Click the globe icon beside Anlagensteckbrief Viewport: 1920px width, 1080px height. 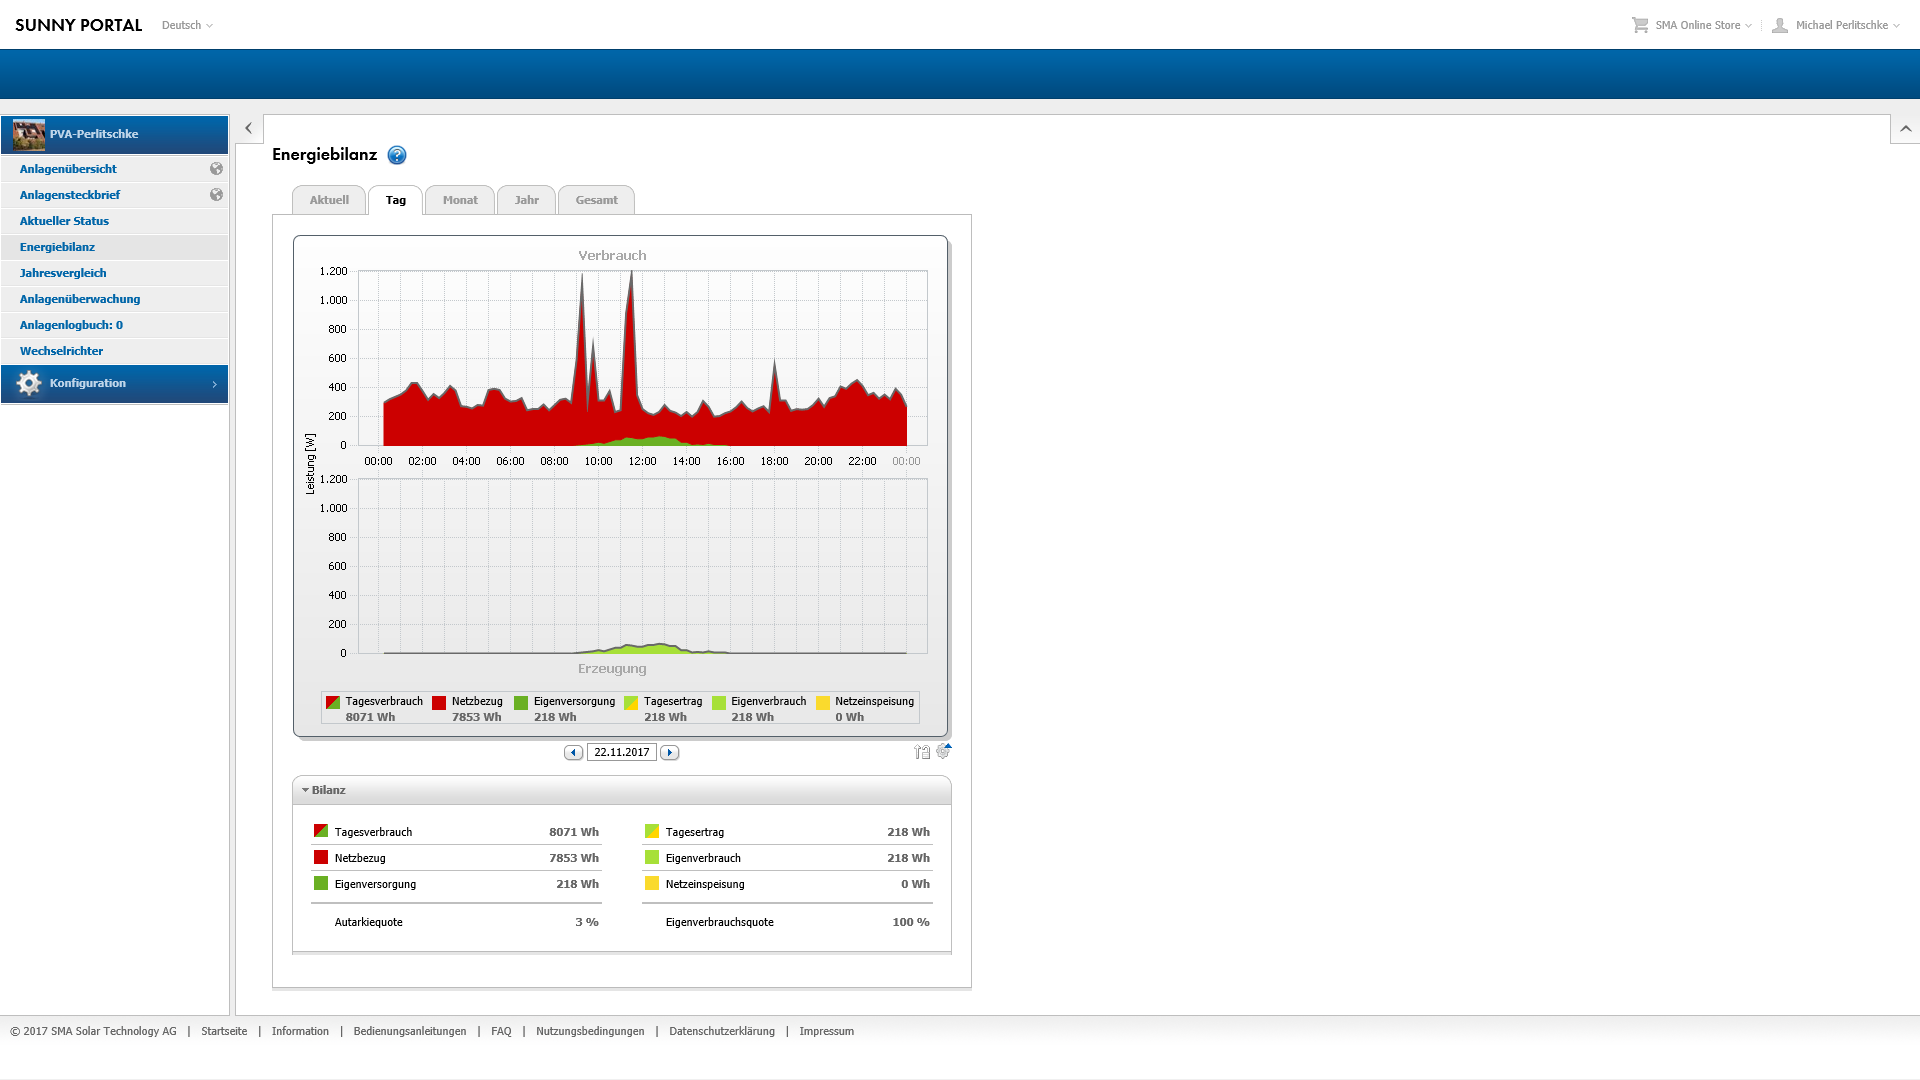(216, 195)
